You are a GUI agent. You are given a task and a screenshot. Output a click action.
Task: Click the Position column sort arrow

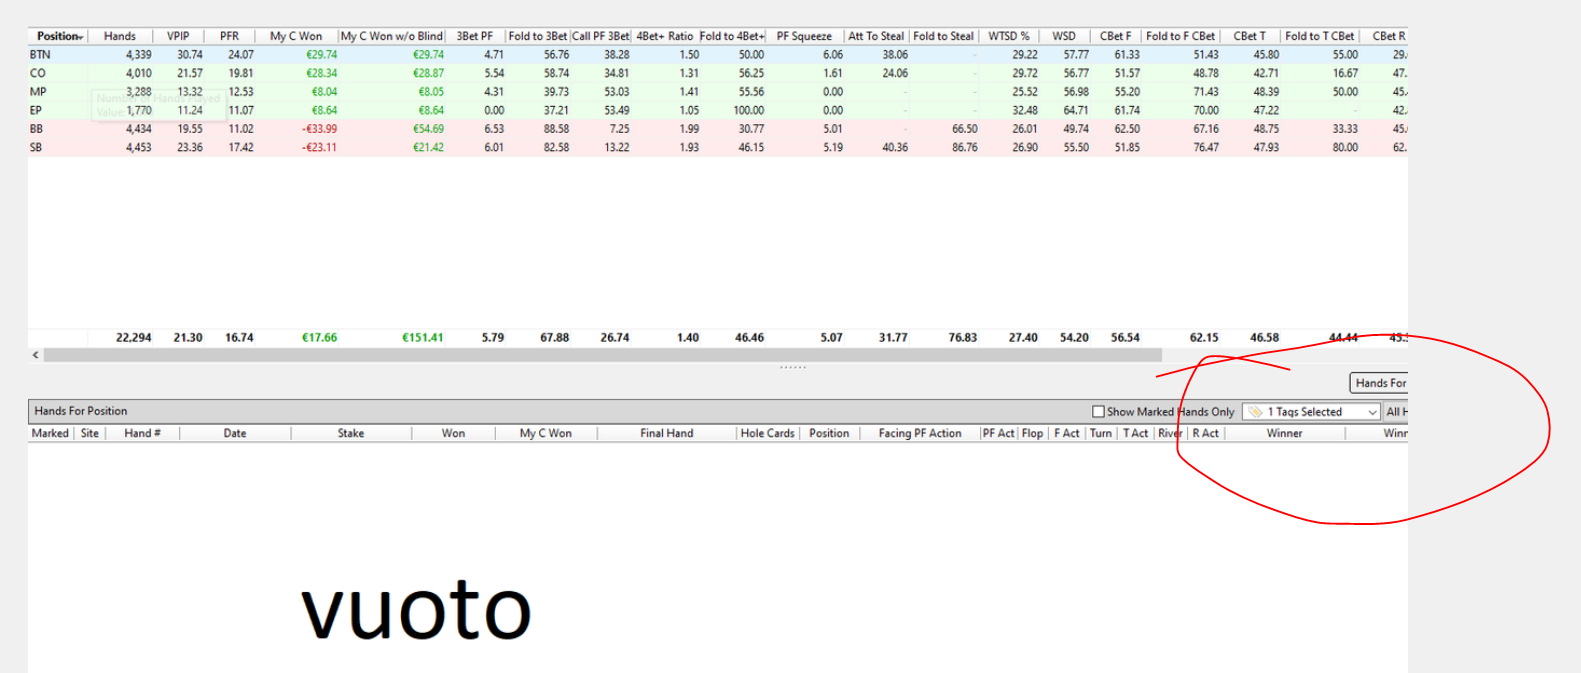pyautogui.click(x=81, y=37)
